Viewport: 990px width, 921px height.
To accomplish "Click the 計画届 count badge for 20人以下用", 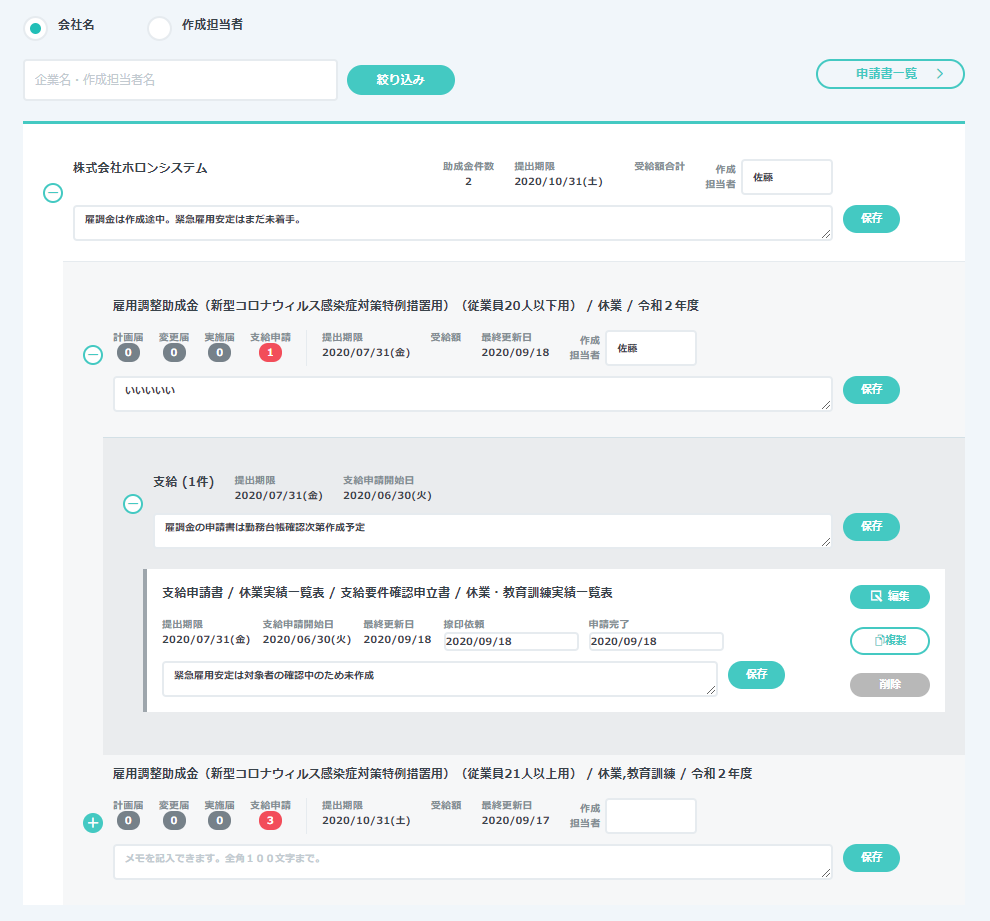I will tap(128, 352).
